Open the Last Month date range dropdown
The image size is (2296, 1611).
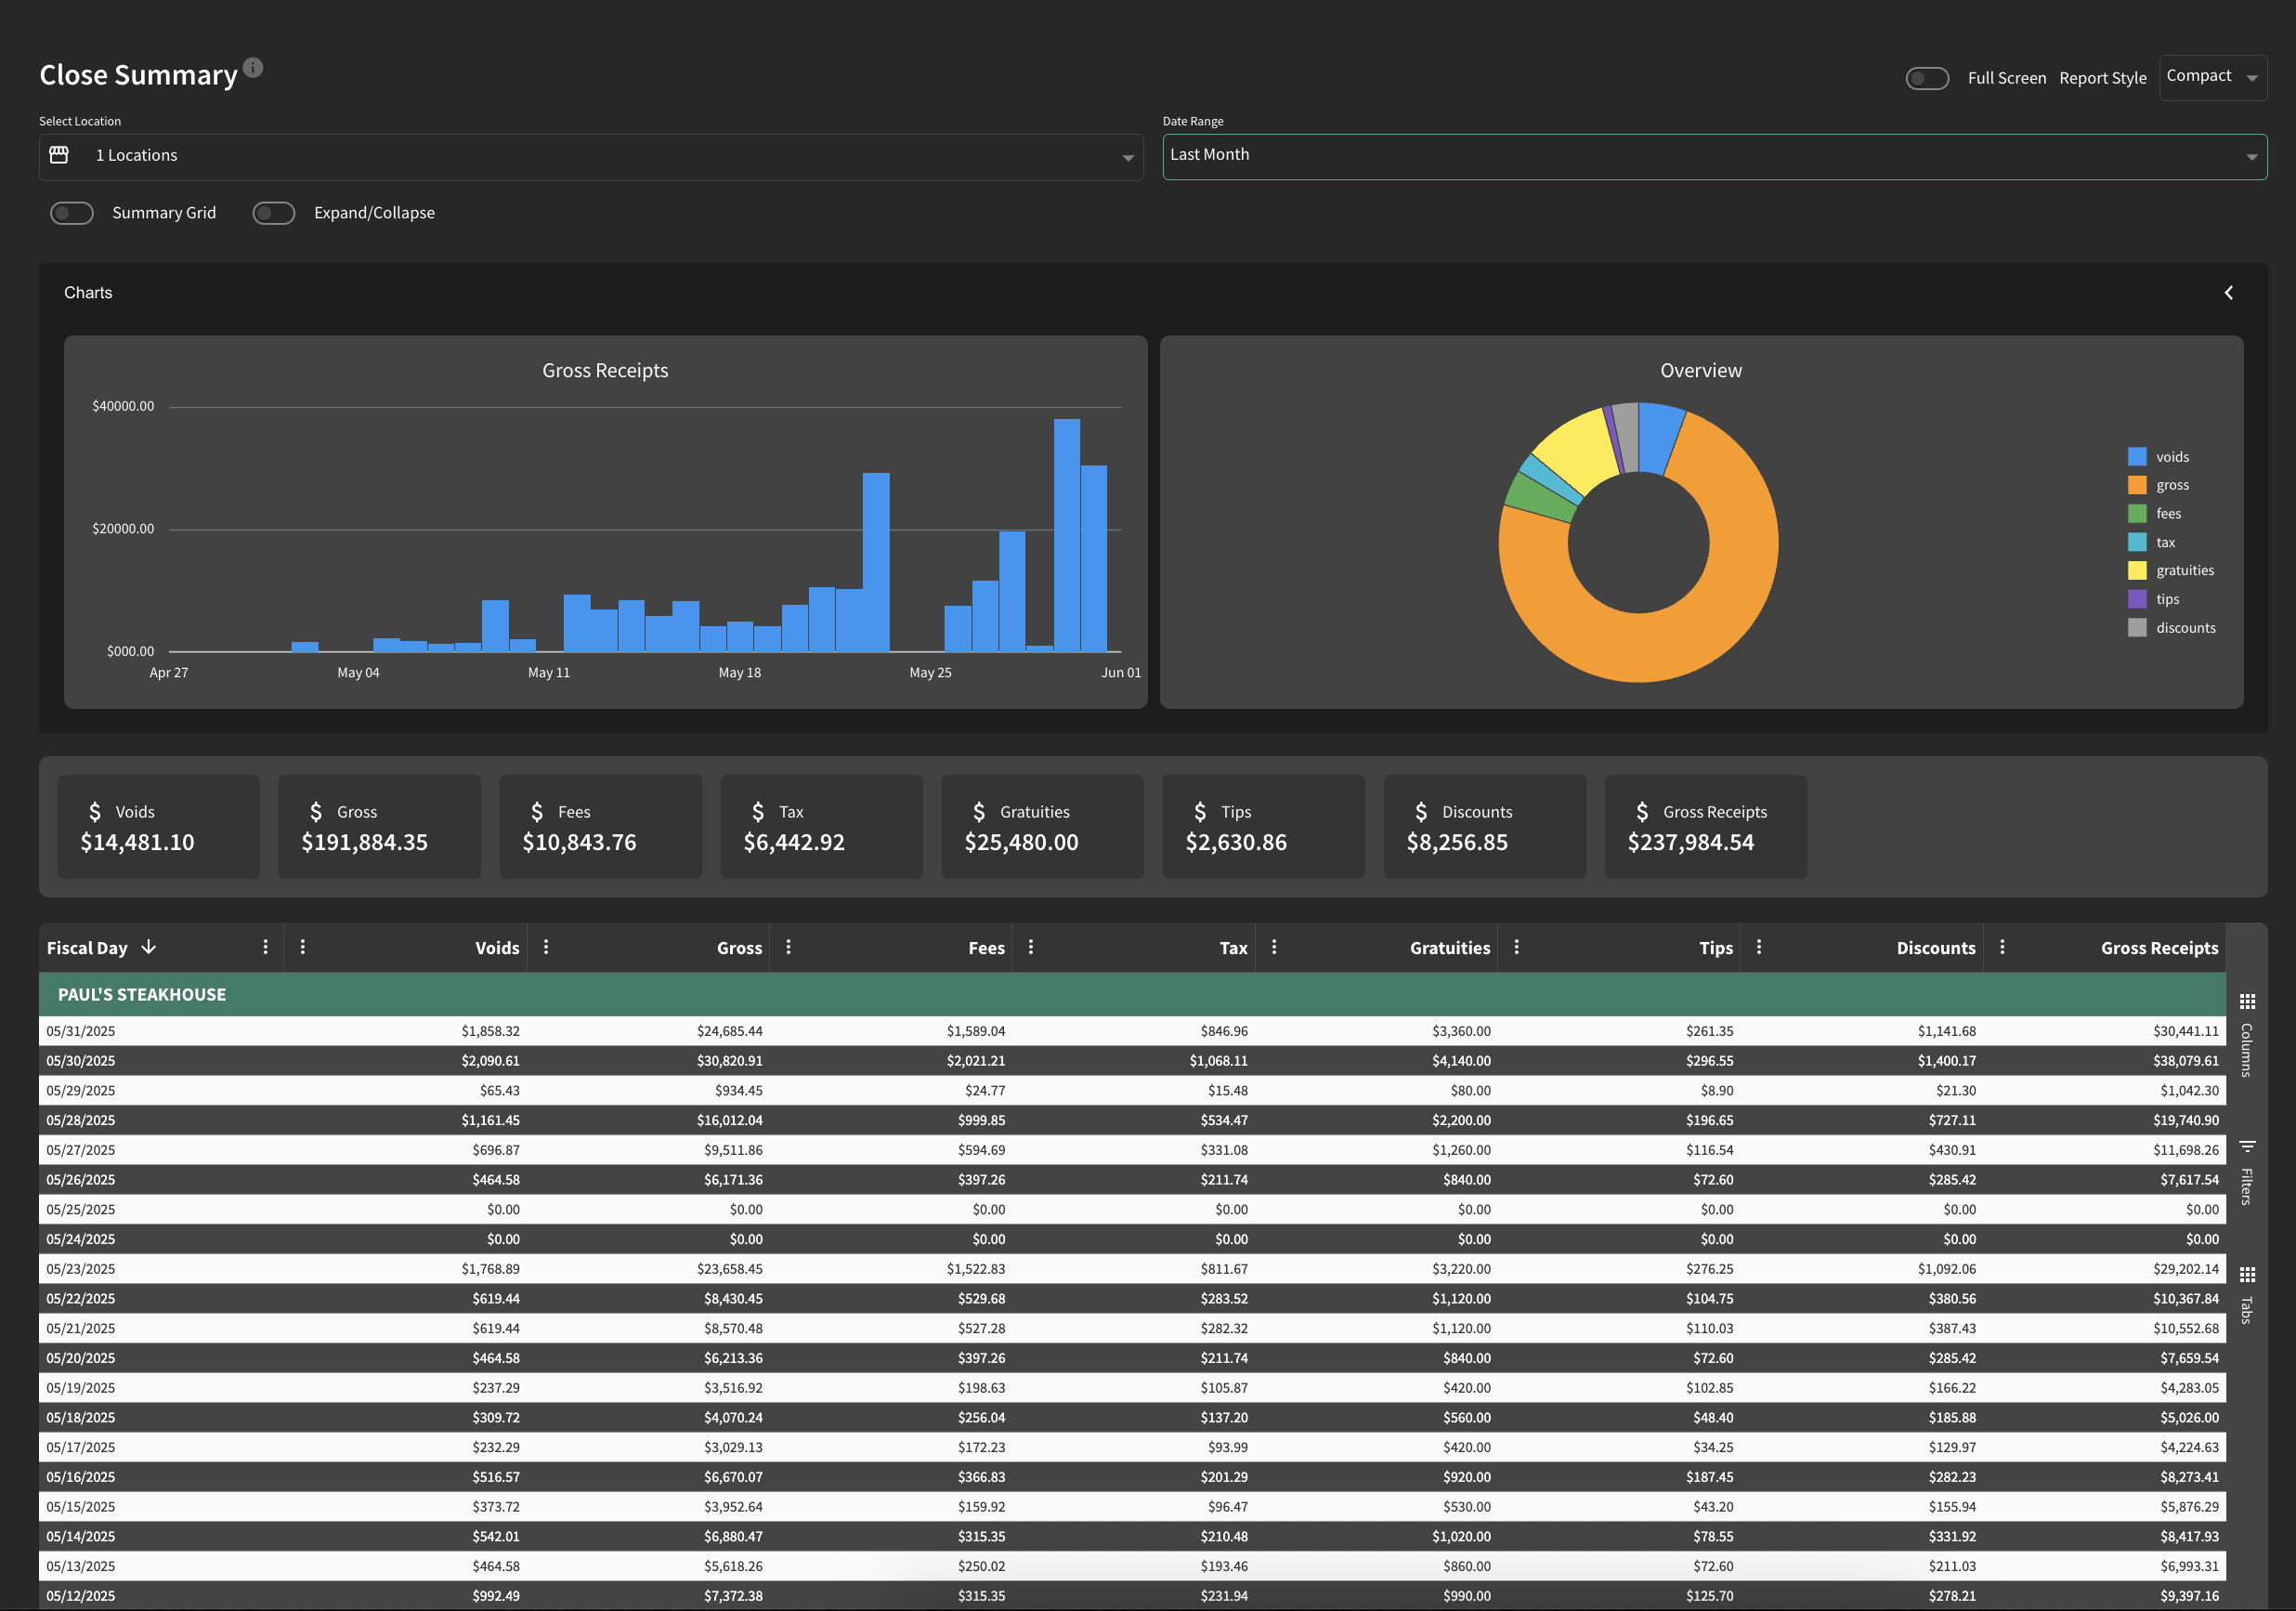1714,156
